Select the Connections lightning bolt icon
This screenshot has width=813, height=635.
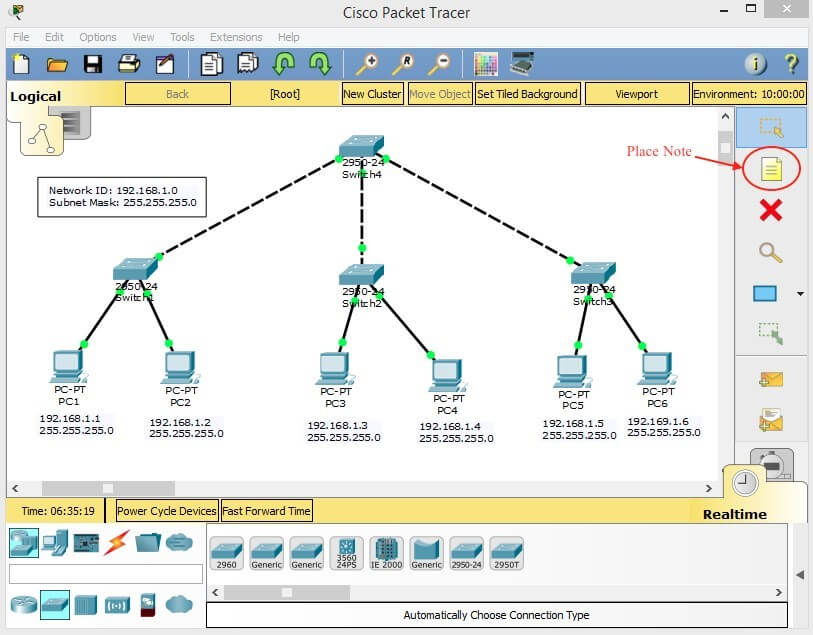117,543
